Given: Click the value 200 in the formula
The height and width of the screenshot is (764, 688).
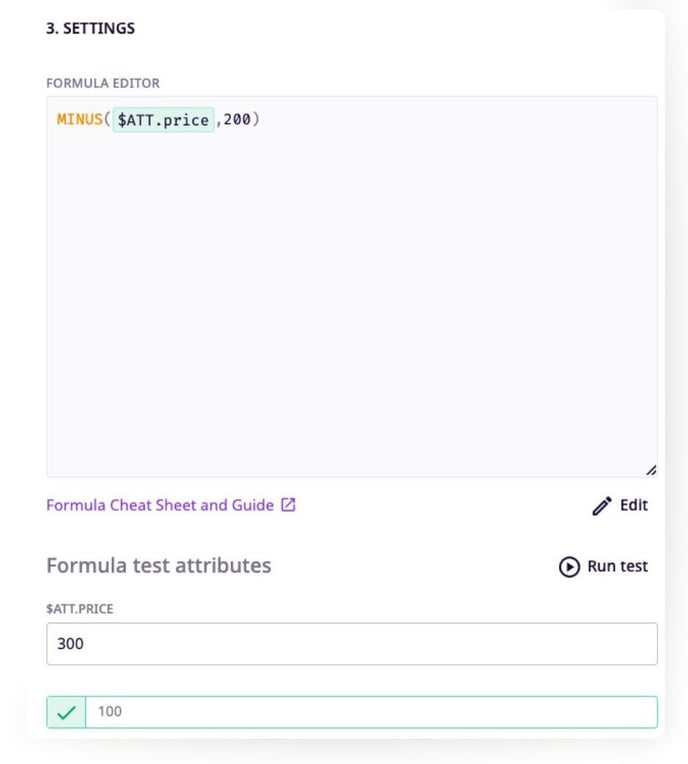Looking at the screenshot, I should pyautogui.click(x=237, y=120).
